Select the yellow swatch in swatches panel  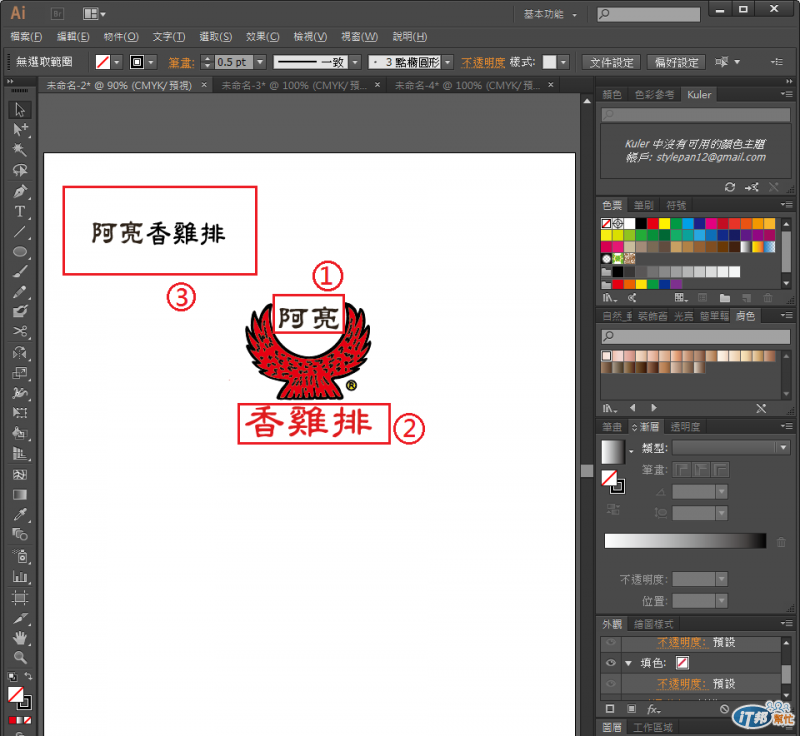click(664, 223)
